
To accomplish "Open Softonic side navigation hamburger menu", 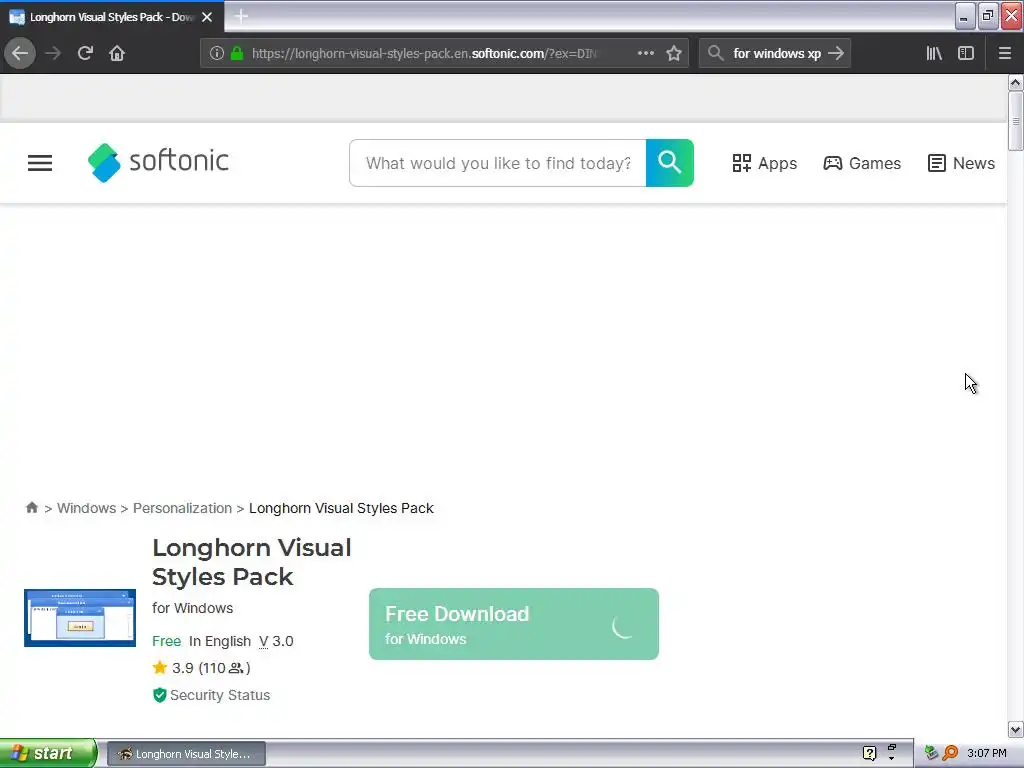I will point(40,163).
